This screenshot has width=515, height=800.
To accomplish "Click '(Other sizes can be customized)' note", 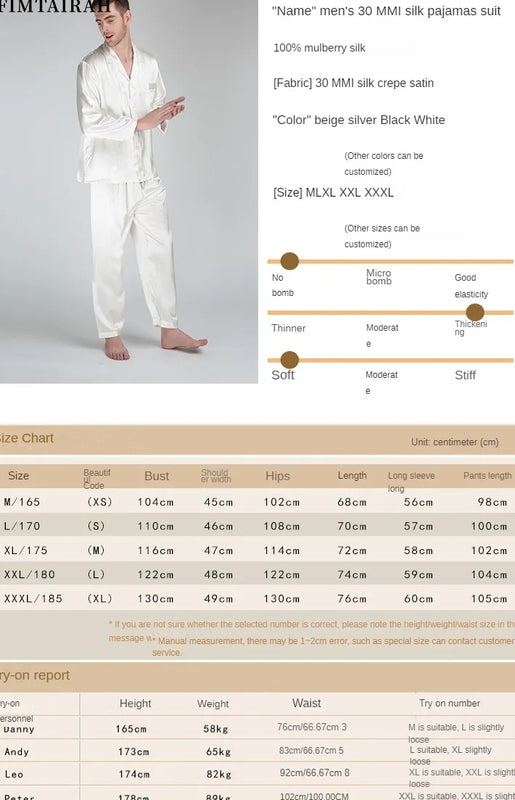I will click(382, 236).
